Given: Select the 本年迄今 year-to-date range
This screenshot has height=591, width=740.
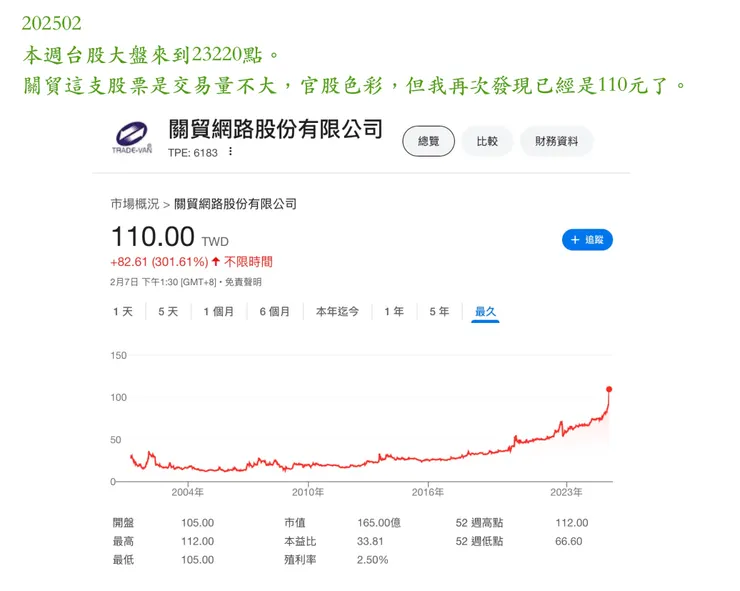Looking at the screenshot, I should click(337, 312).
